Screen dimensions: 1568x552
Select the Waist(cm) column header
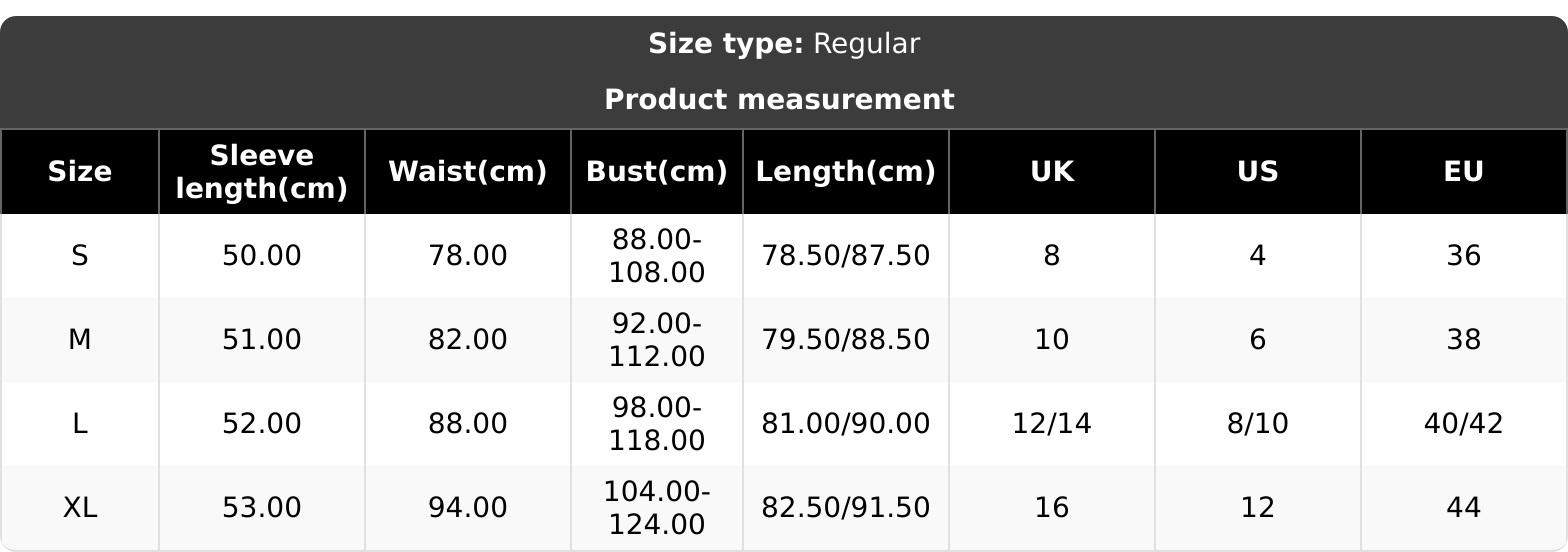(x=467, y=172)
